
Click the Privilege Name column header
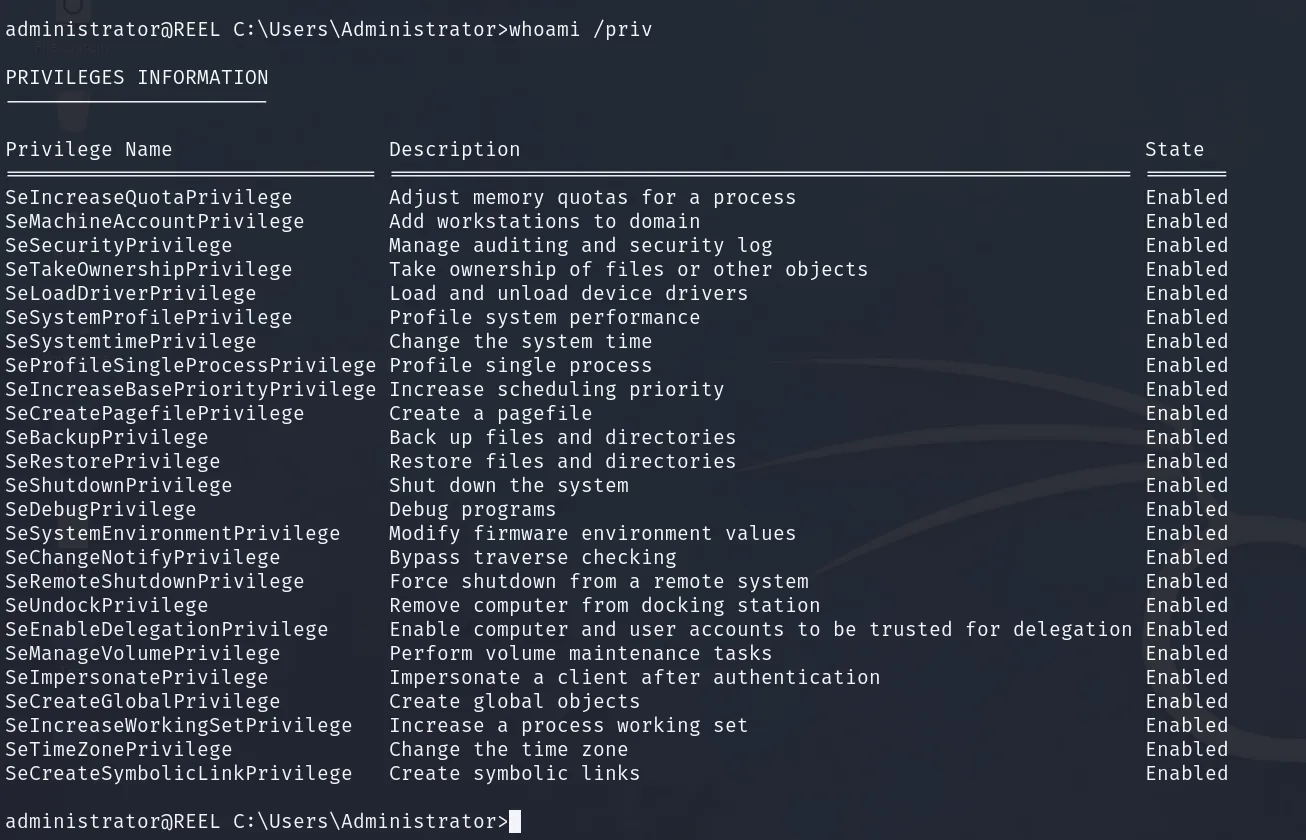[x=89, y=149]
